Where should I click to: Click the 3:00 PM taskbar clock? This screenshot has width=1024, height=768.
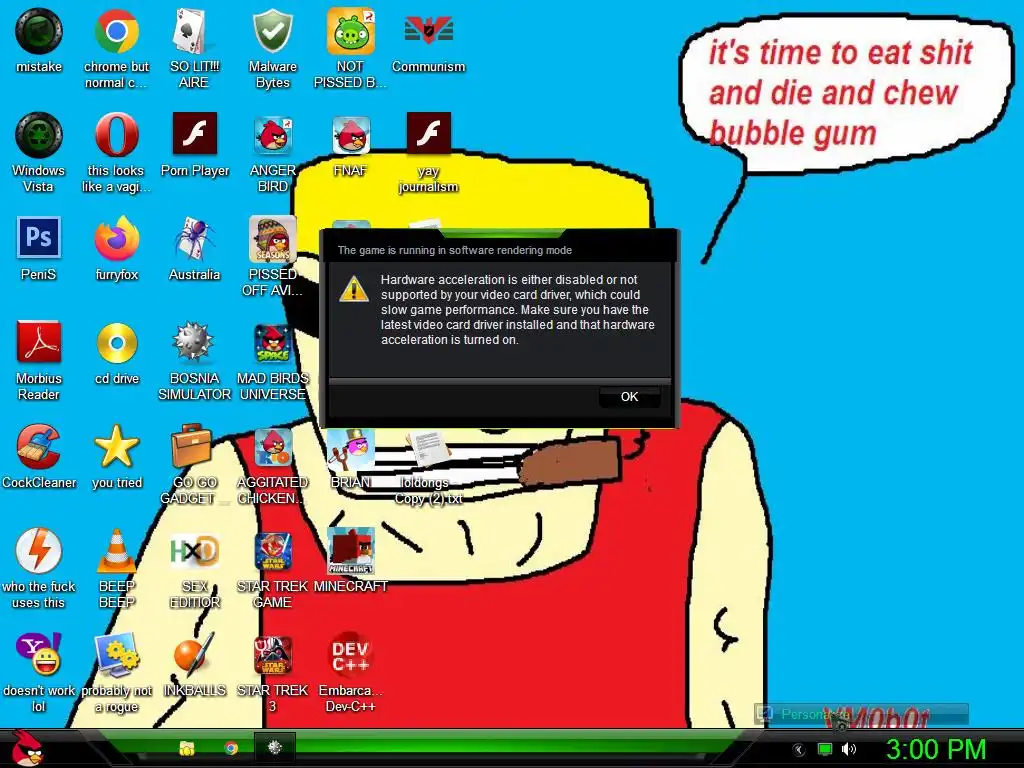[x=936, y=749]
